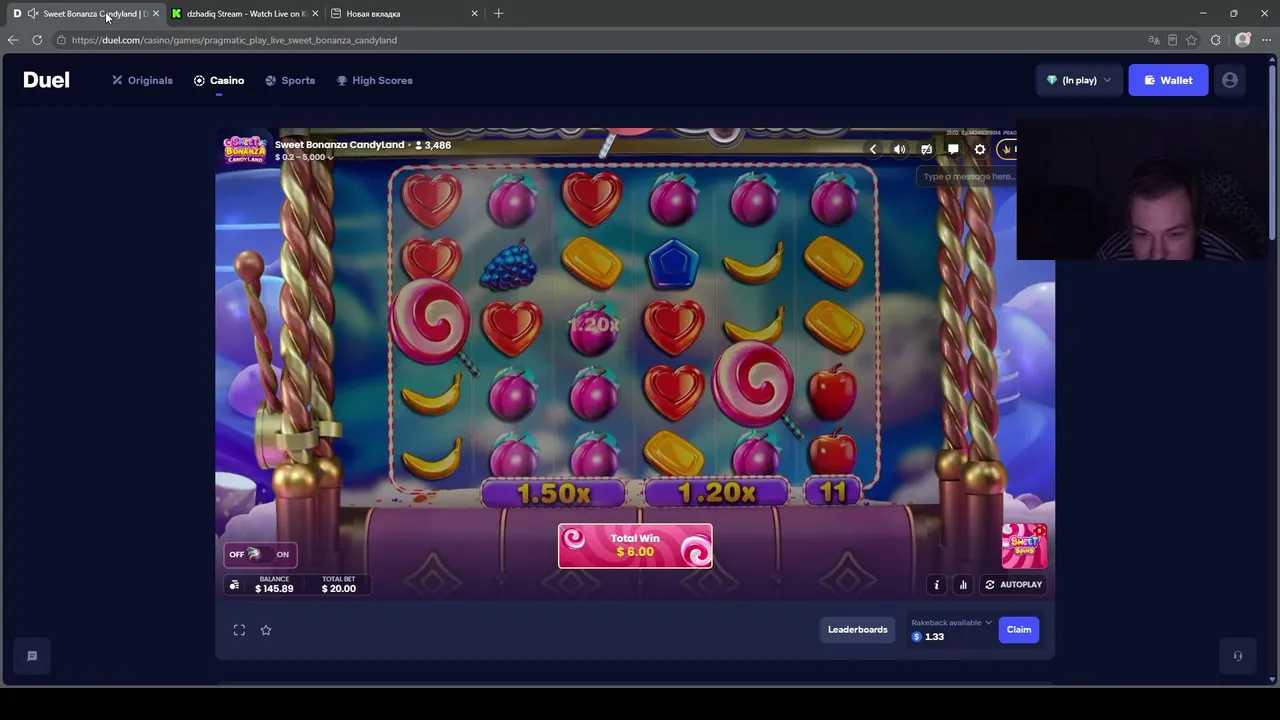The height and width of the screenshot is (720, 1280).
Task: Click the chat message input field
Action: coord(967,177)
